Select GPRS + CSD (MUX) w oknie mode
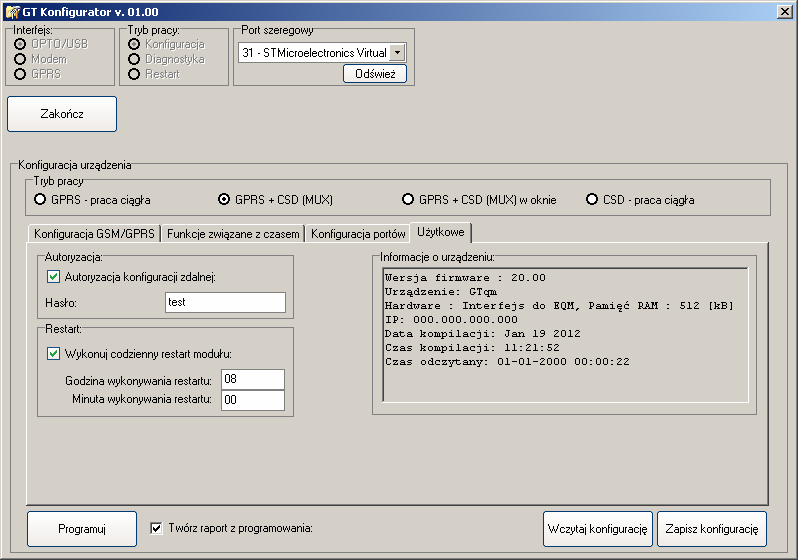798x560 pixels. [408, 200]
